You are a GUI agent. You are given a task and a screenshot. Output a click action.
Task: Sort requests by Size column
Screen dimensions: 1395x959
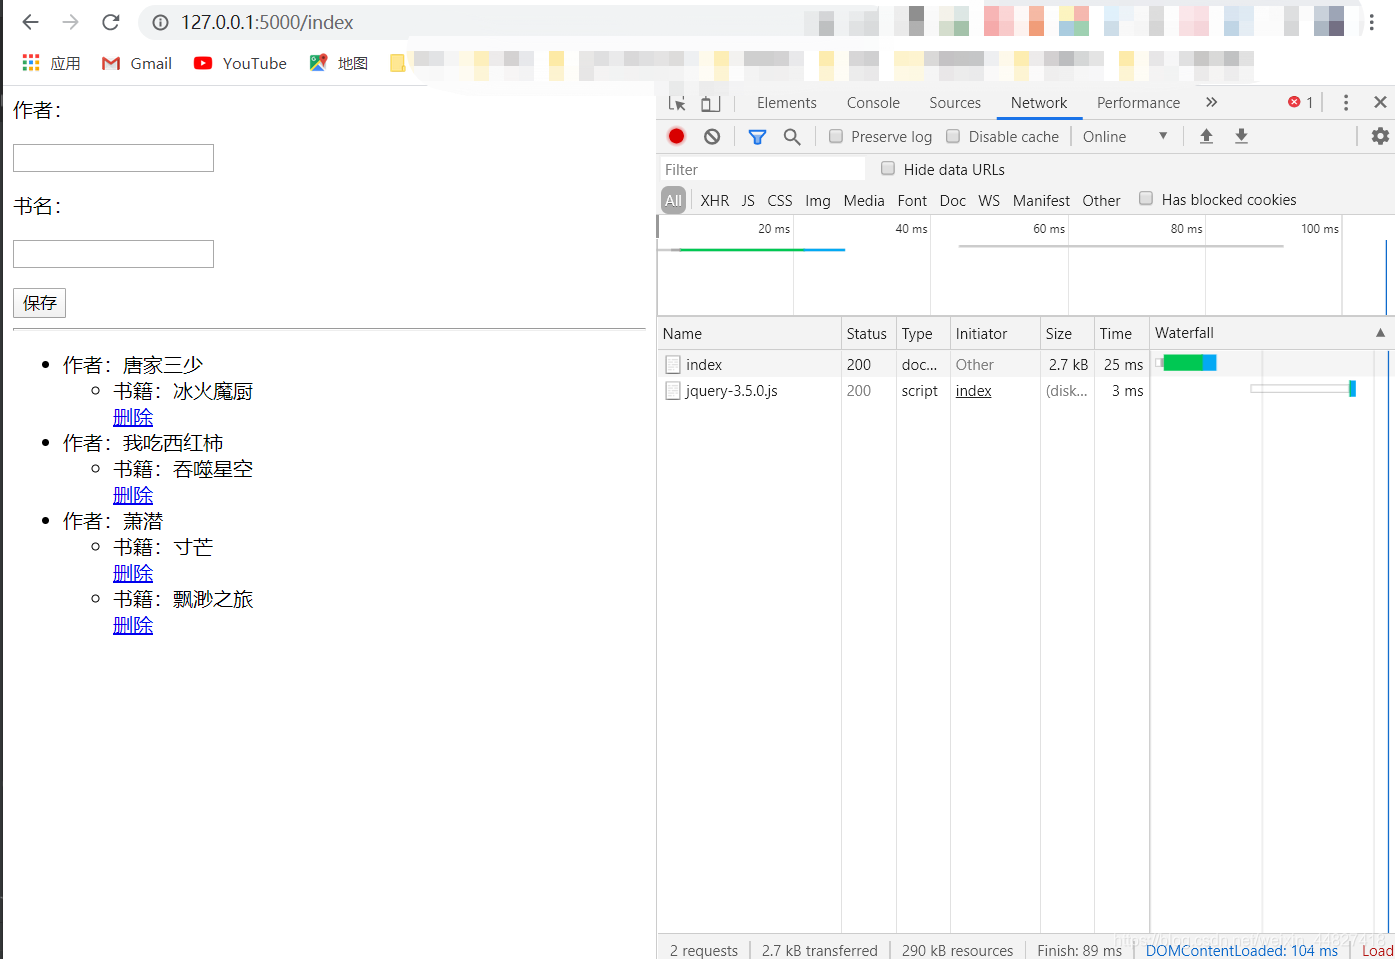click(x=1066, y=333)
